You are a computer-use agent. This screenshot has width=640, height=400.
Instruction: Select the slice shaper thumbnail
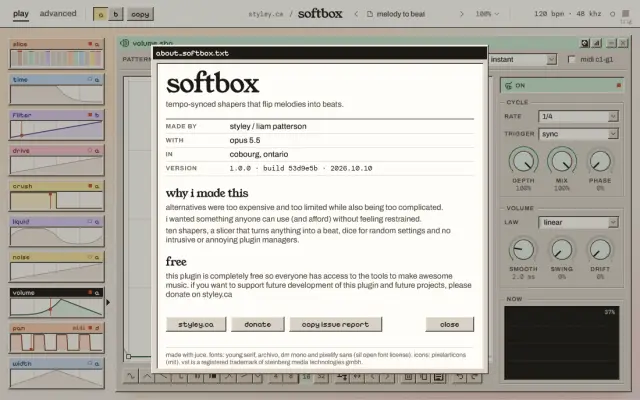pos(56,58)
